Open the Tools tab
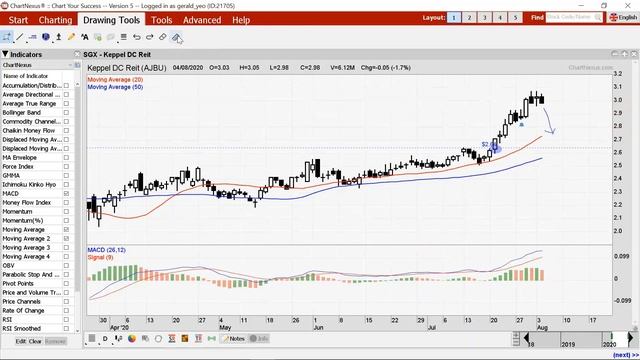This screenshot has height=360, width=640. click(162, 20)
